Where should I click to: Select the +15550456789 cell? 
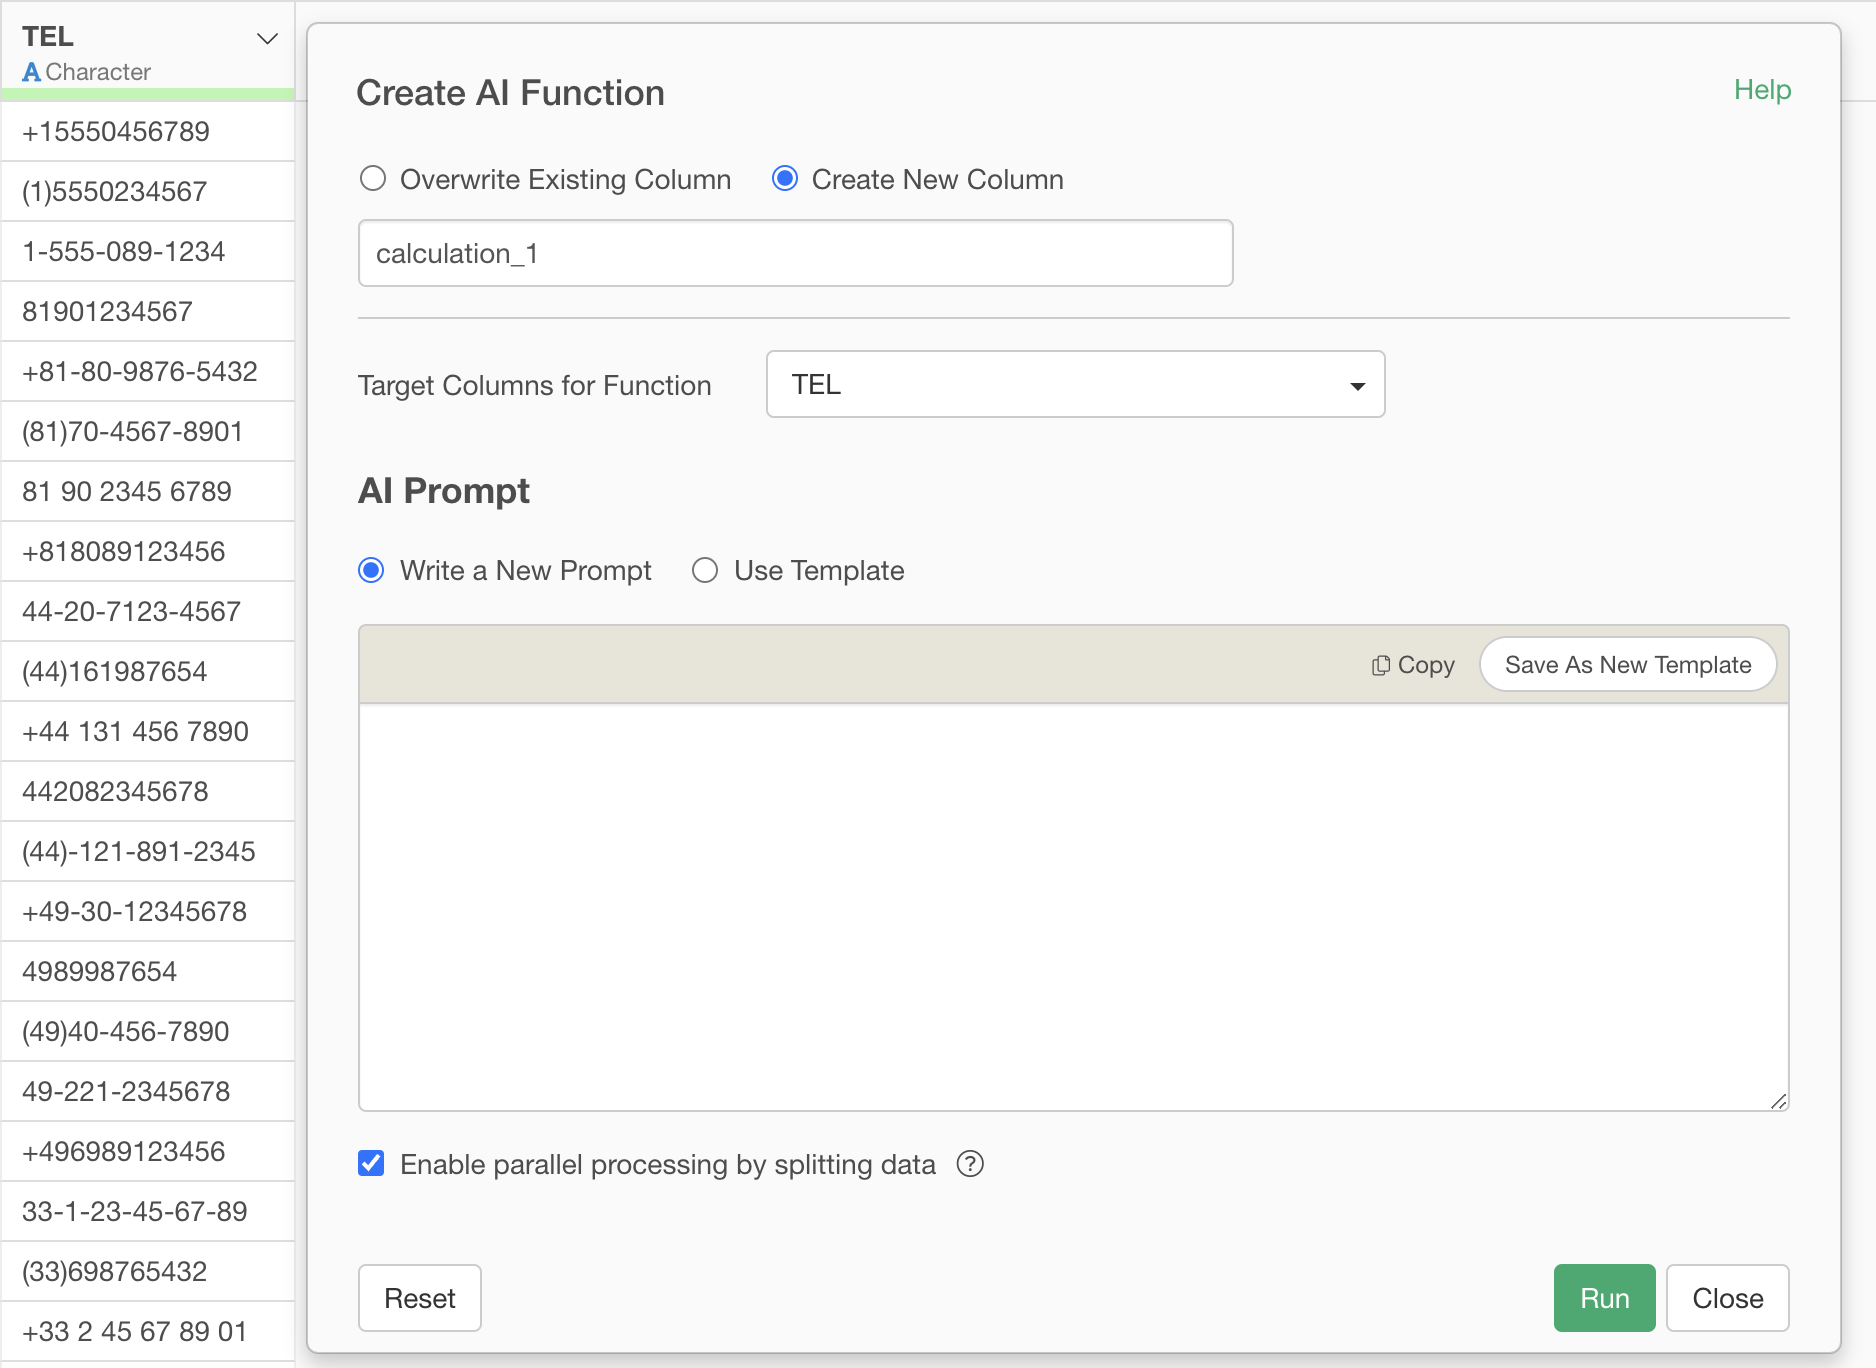point(148,132)
